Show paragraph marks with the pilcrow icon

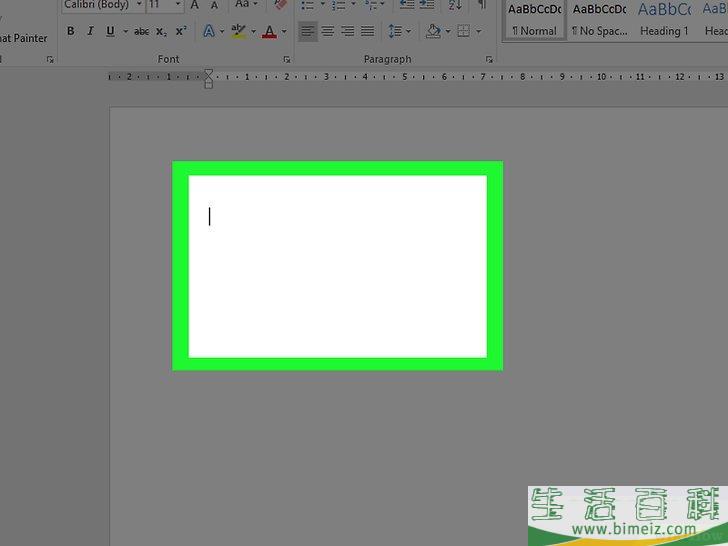(483, 6)
